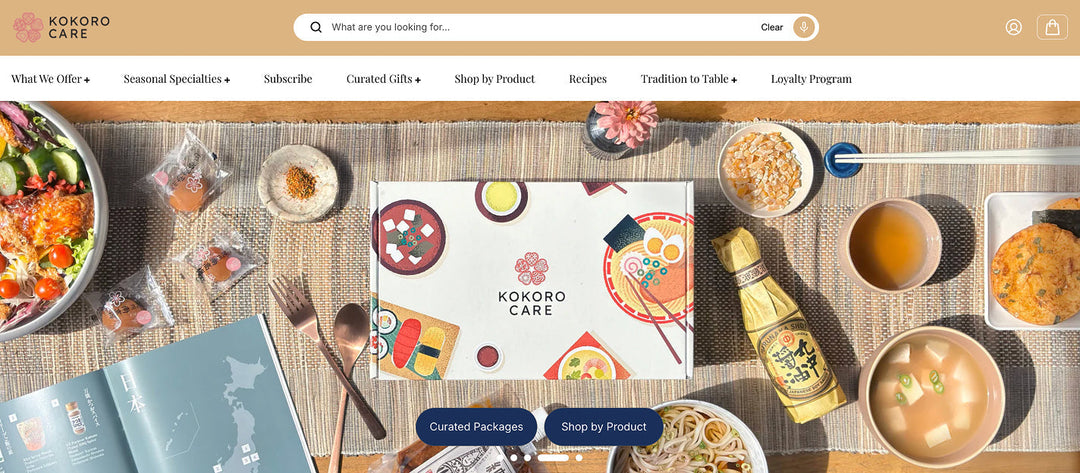The image size is (1080, 473).
Task: Expand the Seasonal Specialties menu
Action: click(x=177, y=79)
